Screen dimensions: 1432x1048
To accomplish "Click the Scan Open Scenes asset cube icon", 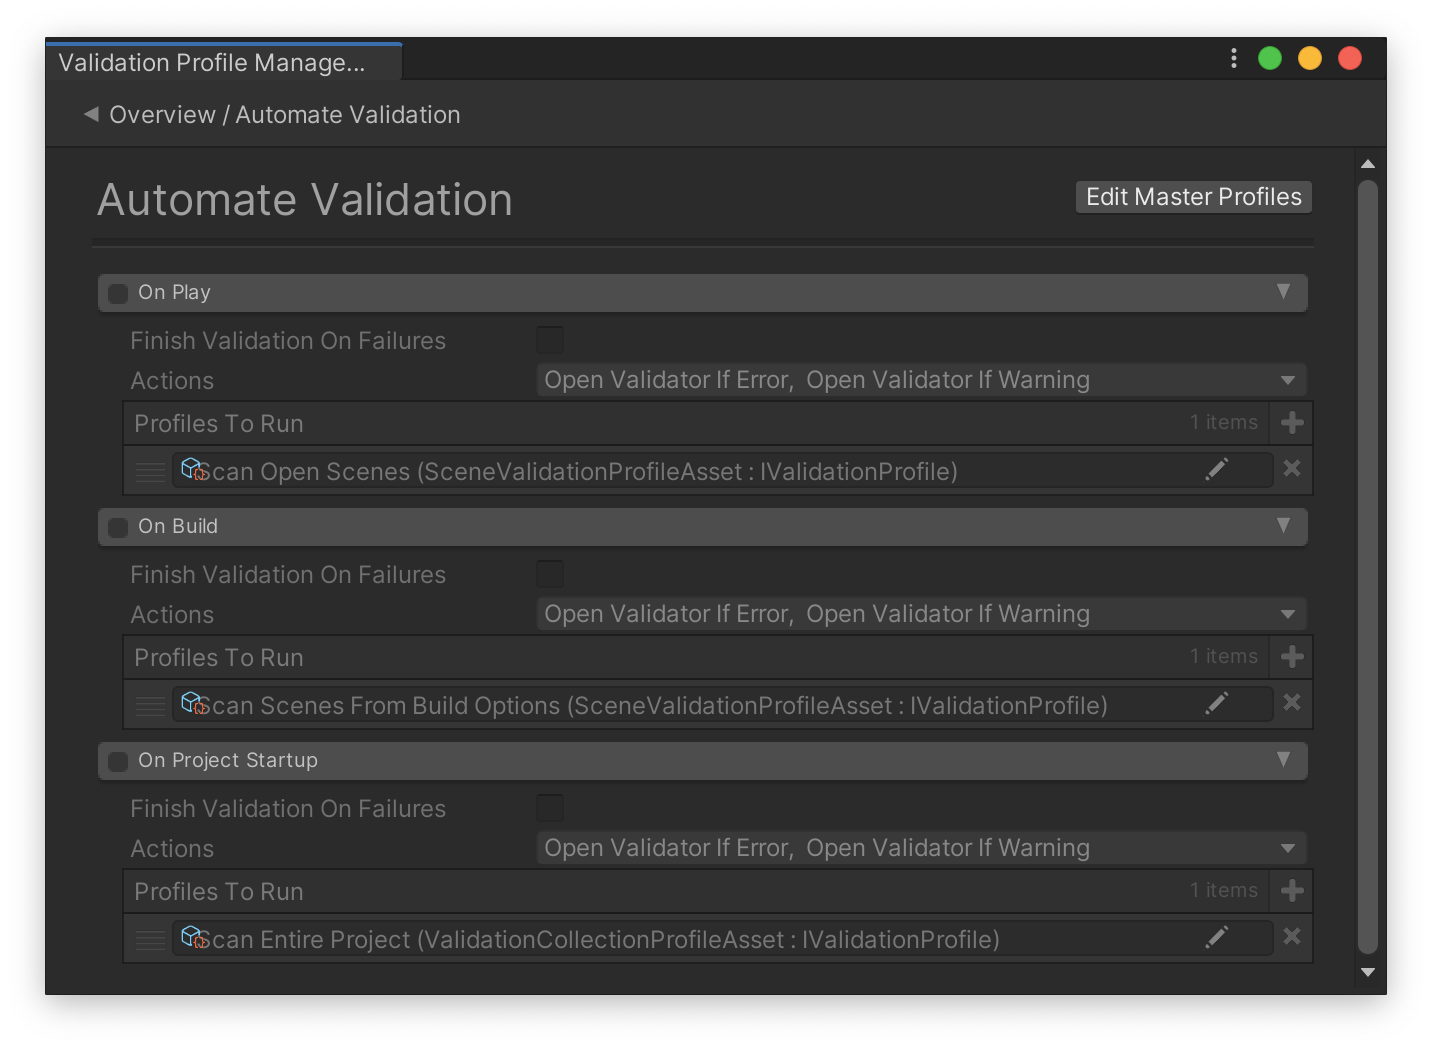I will click(193, 468).
